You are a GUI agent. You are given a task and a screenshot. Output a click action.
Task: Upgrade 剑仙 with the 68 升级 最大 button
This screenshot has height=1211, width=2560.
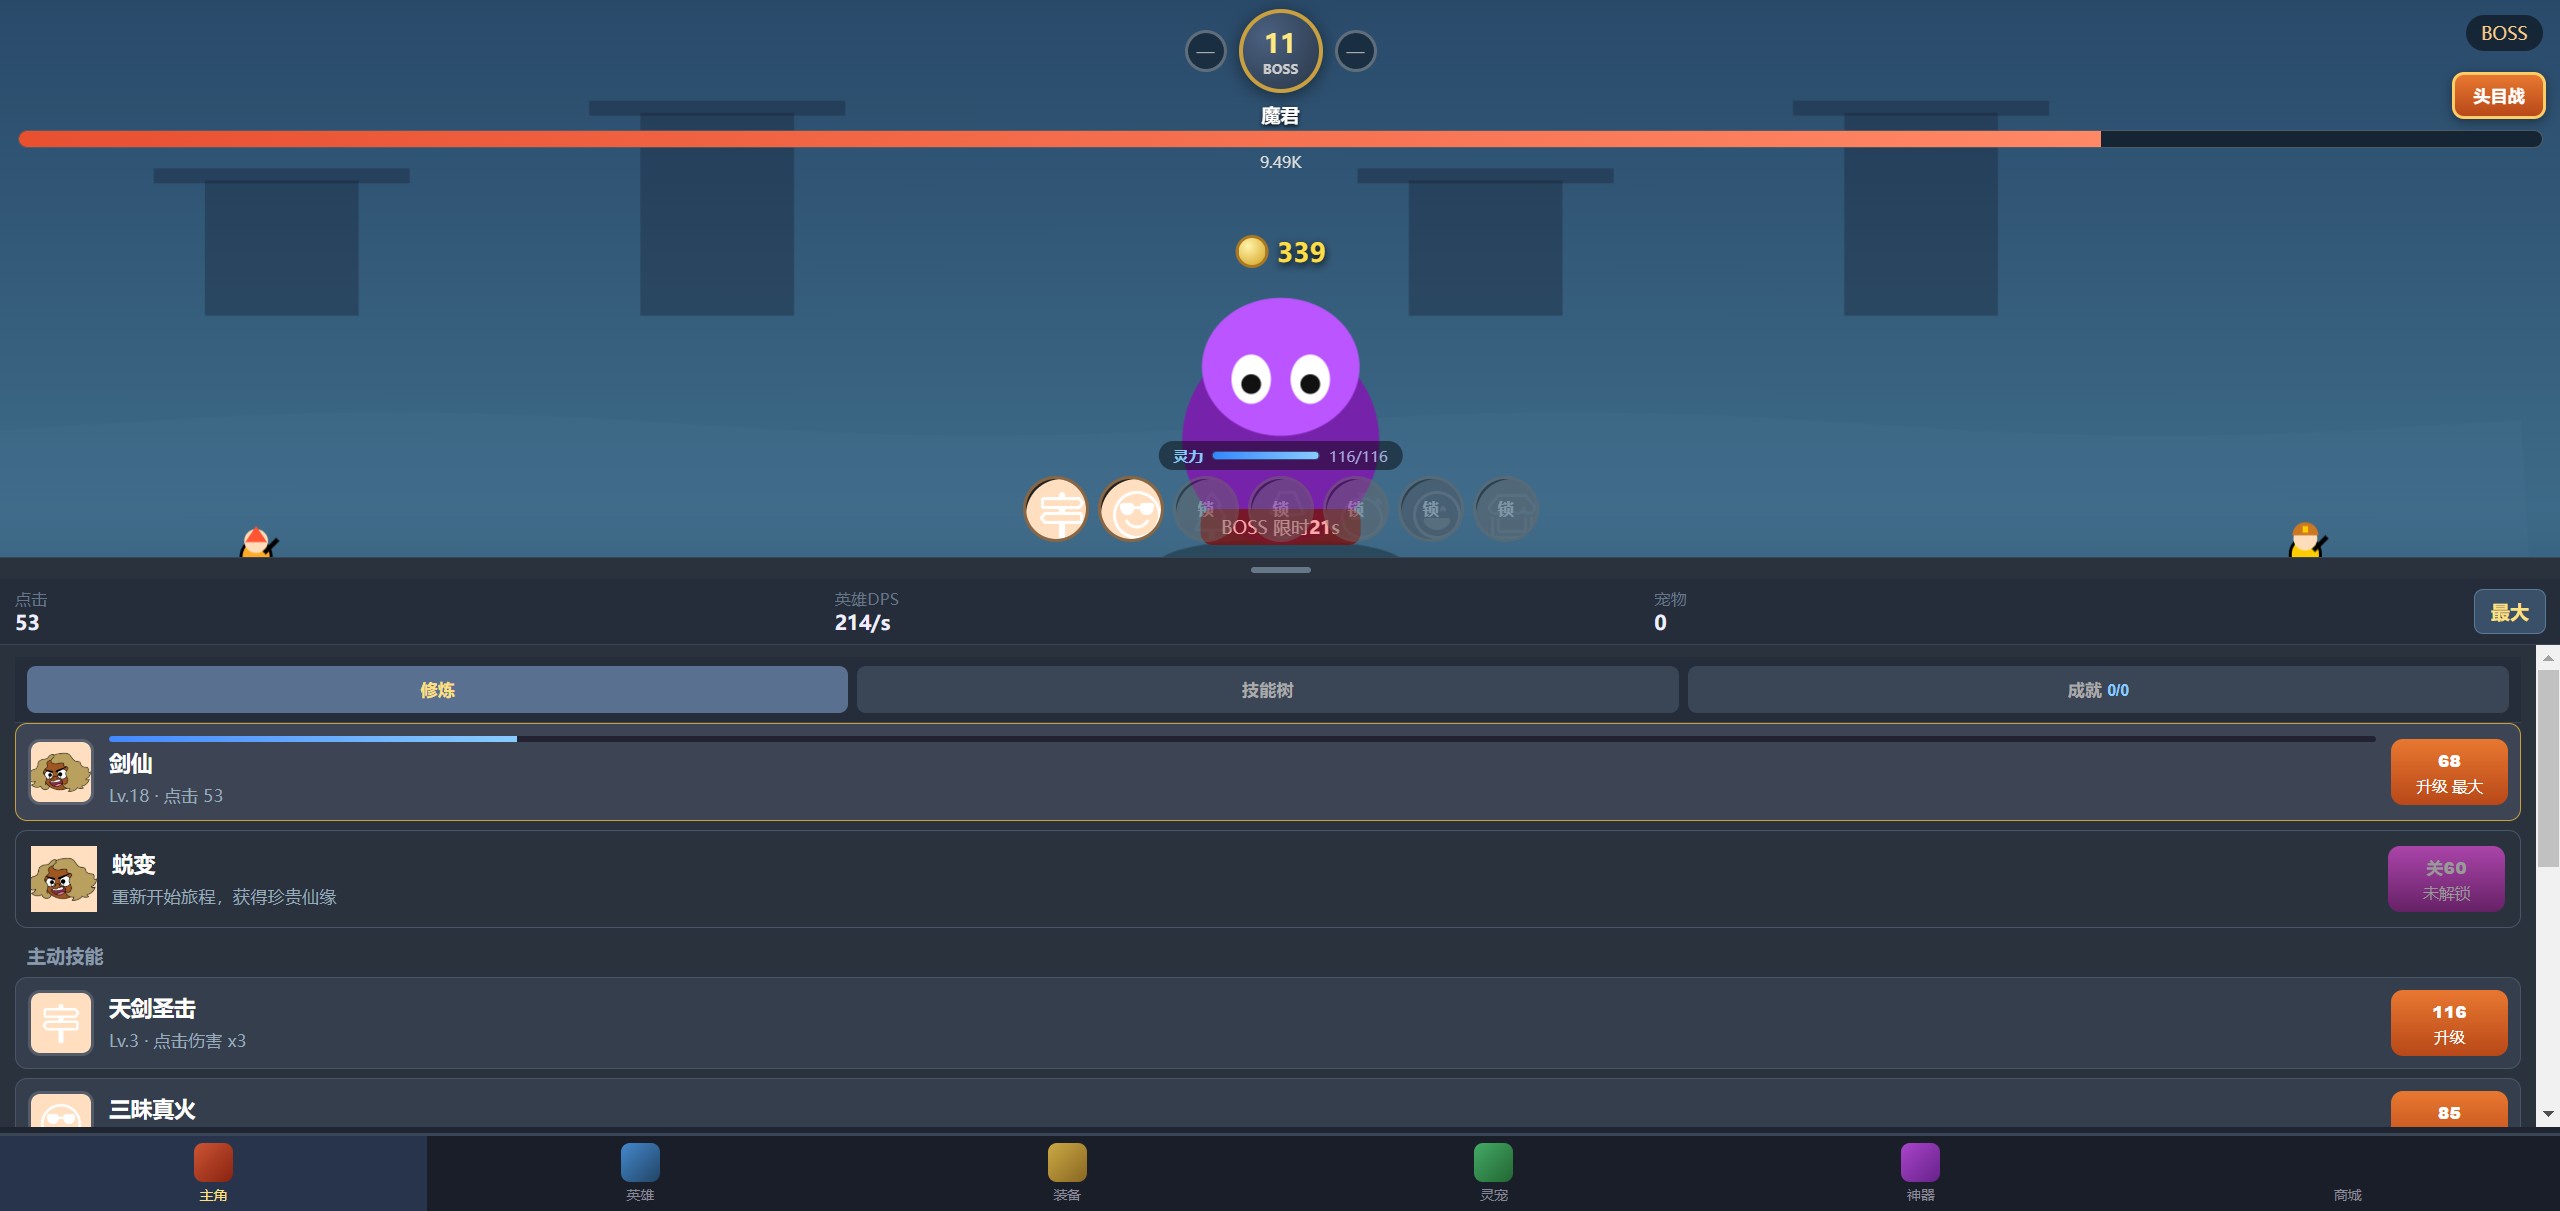[x=2449, y=772]
